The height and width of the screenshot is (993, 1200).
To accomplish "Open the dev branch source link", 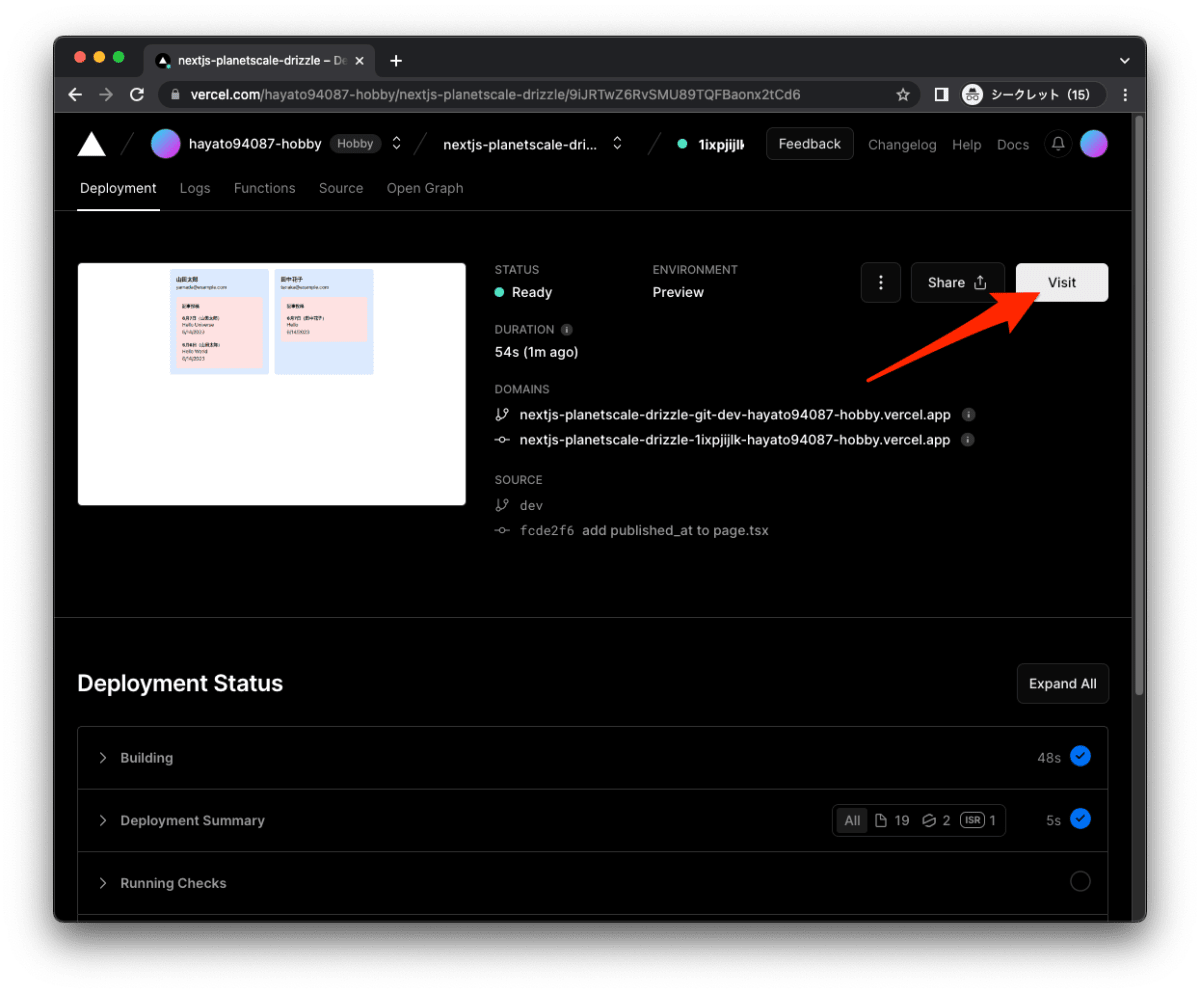I will (532, 505).
